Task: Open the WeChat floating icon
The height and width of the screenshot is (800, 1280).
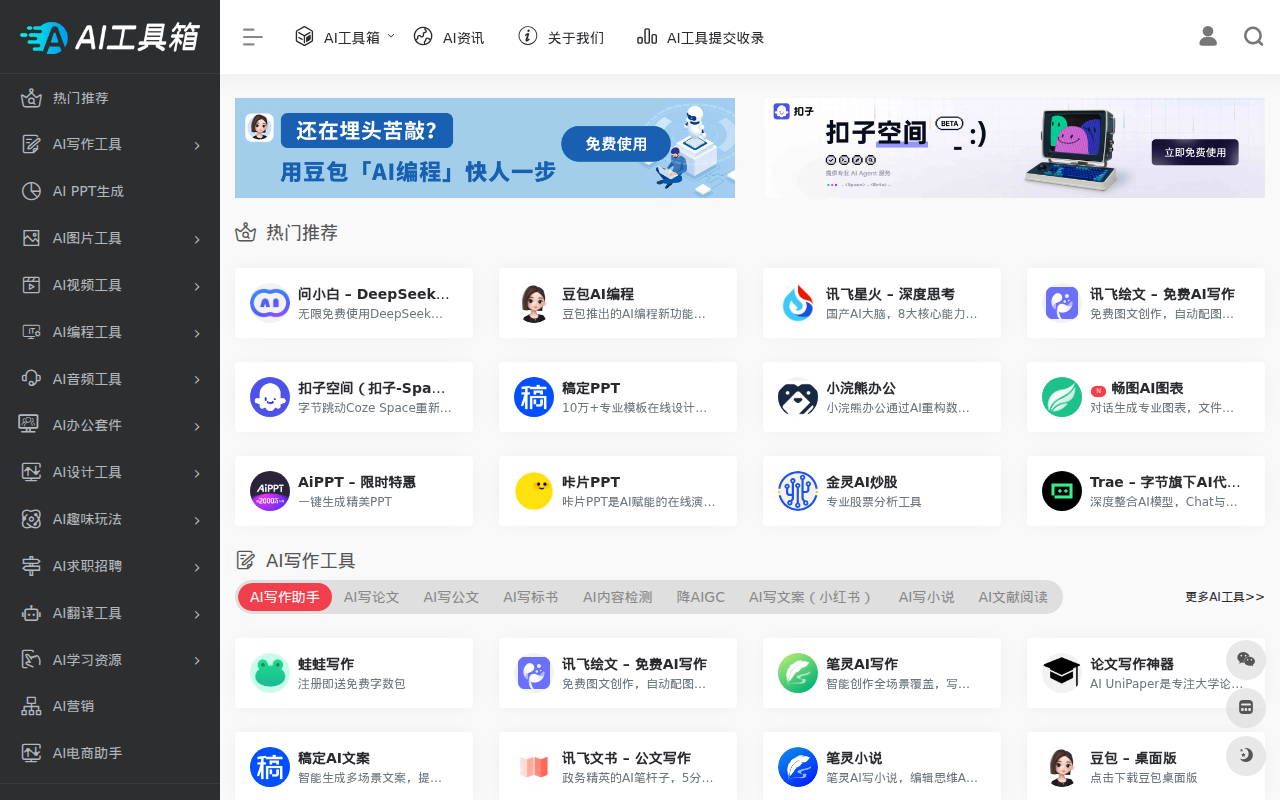Action: click(1246, 659)
